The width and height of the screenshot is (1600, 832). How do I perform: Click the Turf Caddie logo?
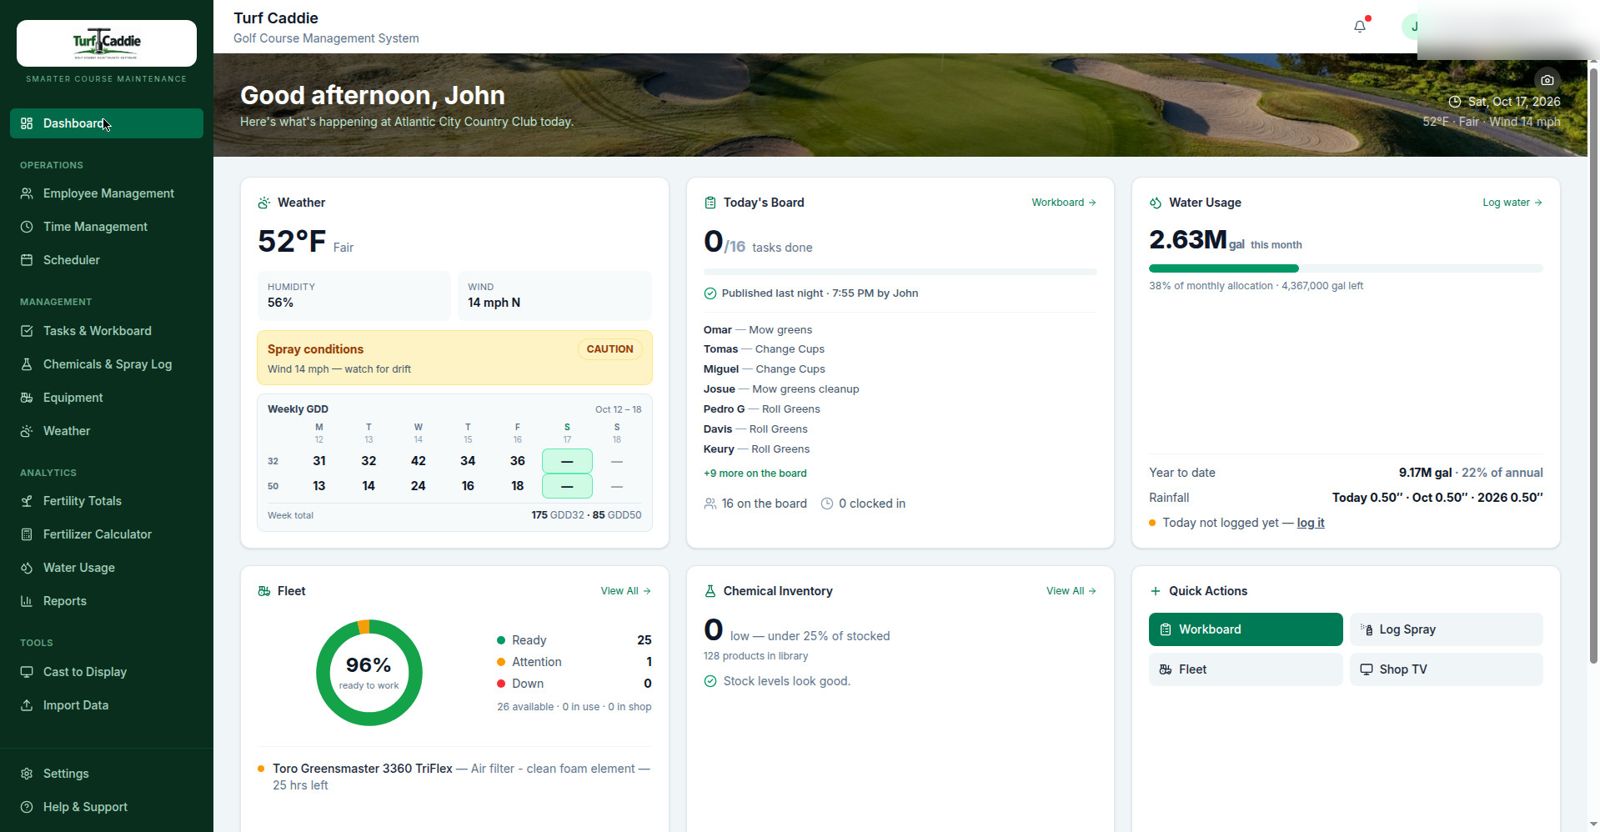coord(107,43)
